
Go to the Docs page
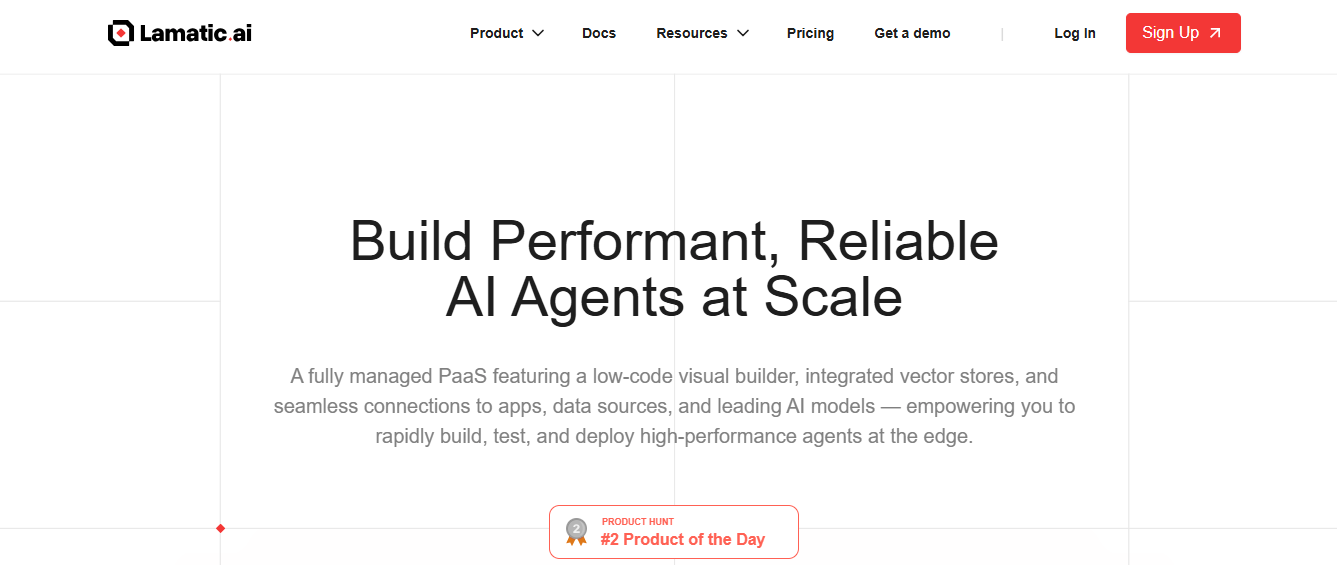(x=599, y=33)
